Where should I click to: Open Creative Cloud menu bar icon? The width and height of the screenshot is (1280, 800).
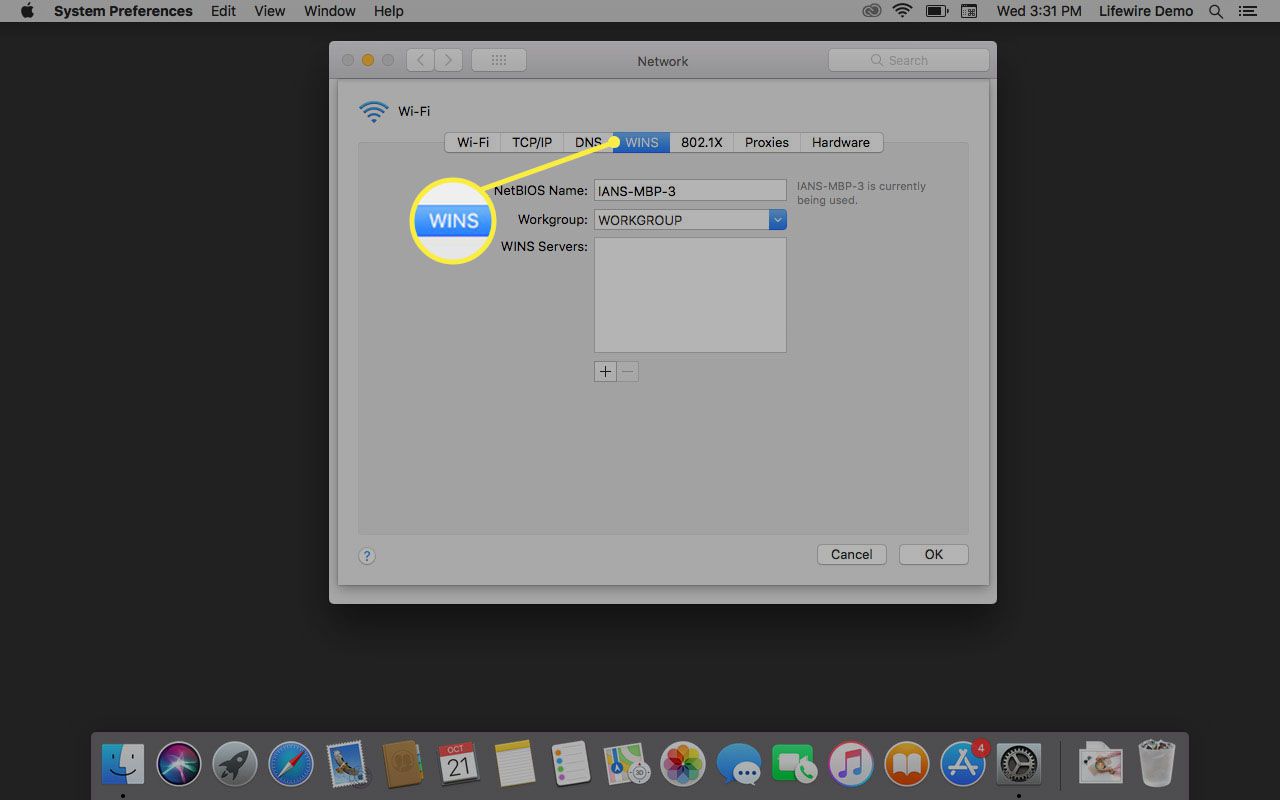pos(871,11)
